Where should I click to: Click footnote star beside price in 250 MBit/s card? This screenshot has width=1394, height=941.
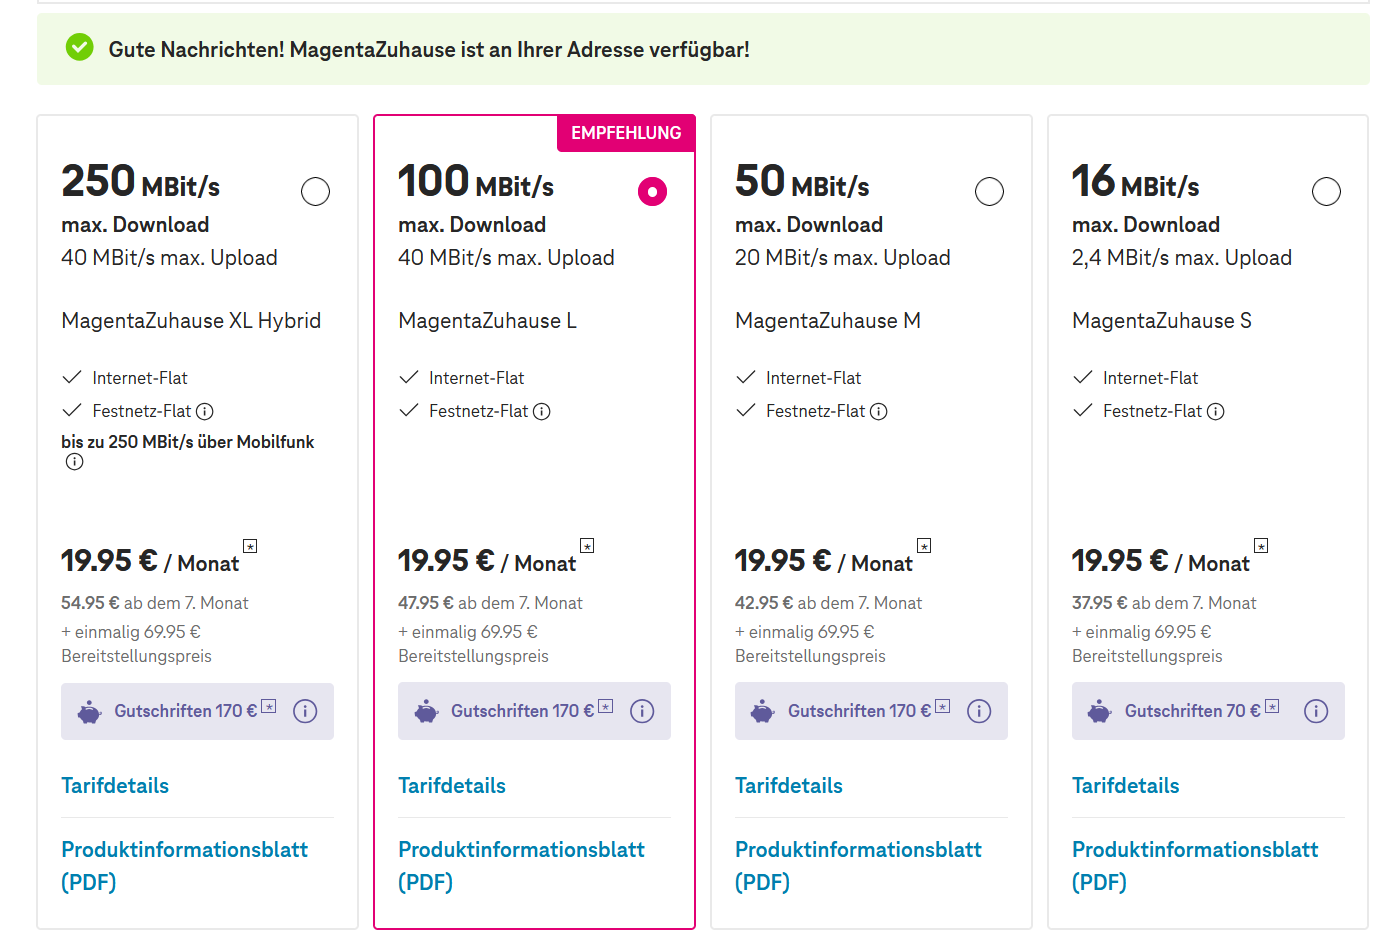251,546
